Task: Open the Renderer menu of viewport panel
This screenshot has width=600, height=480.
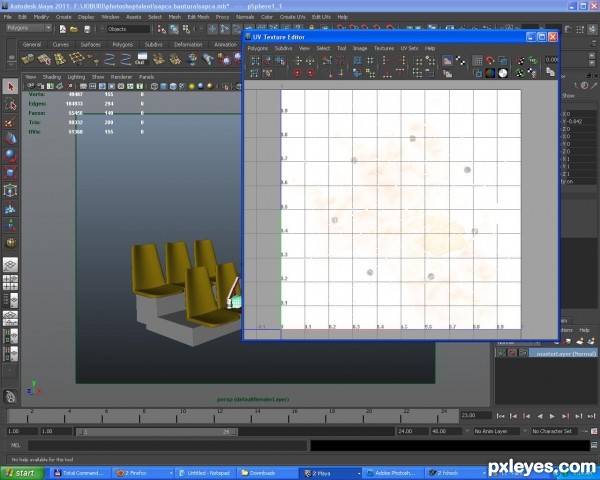Action: tap(121, 77)
